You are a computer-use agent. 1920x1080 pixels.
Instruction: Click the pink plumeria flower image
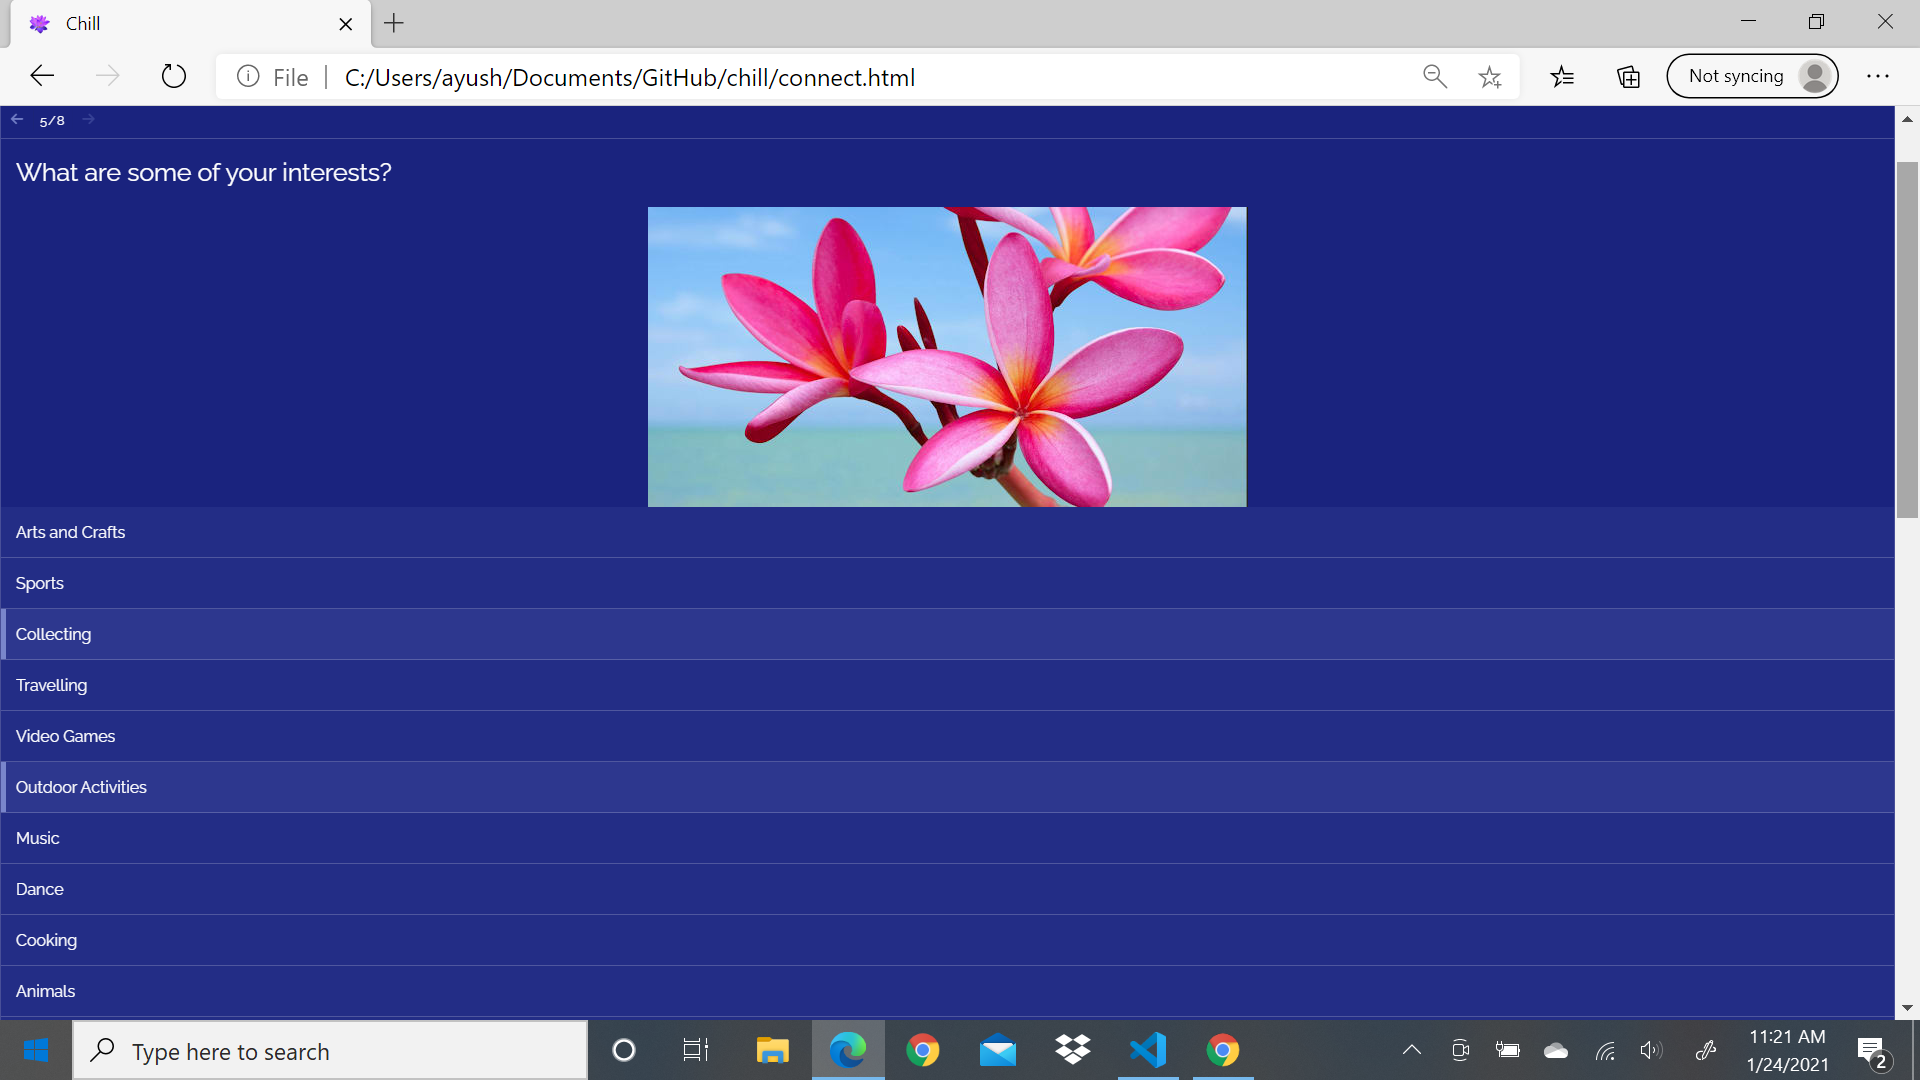pos(946,356)
